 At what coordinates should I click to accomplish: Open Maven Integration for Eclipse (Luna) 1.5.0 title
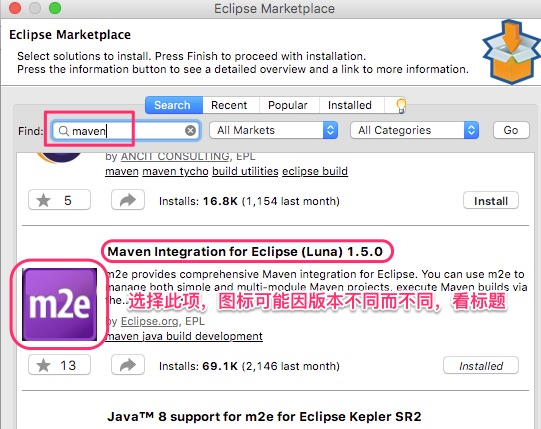point(245,252)
